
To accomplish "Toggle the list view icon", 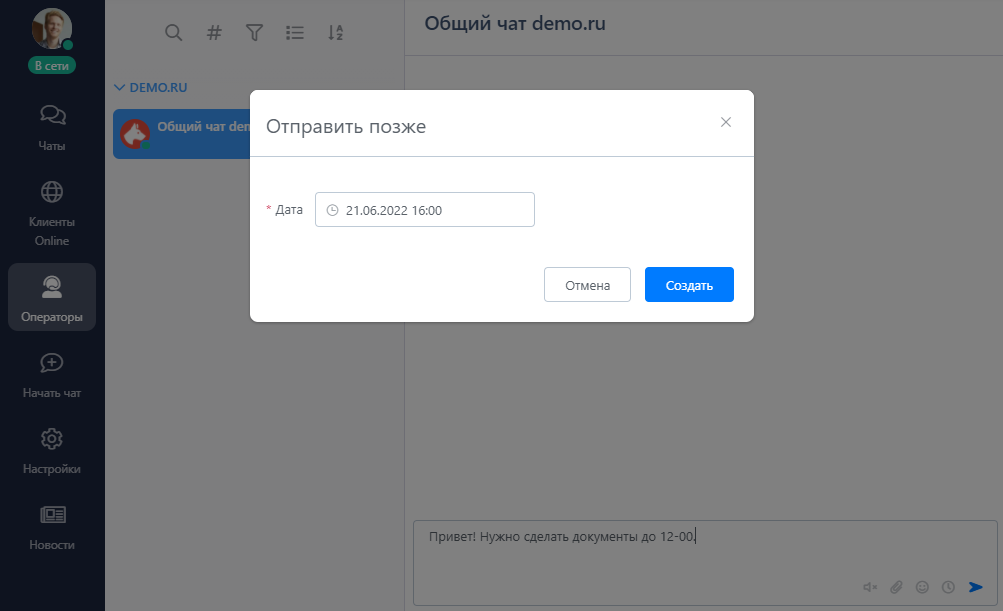I will [295, 33].
